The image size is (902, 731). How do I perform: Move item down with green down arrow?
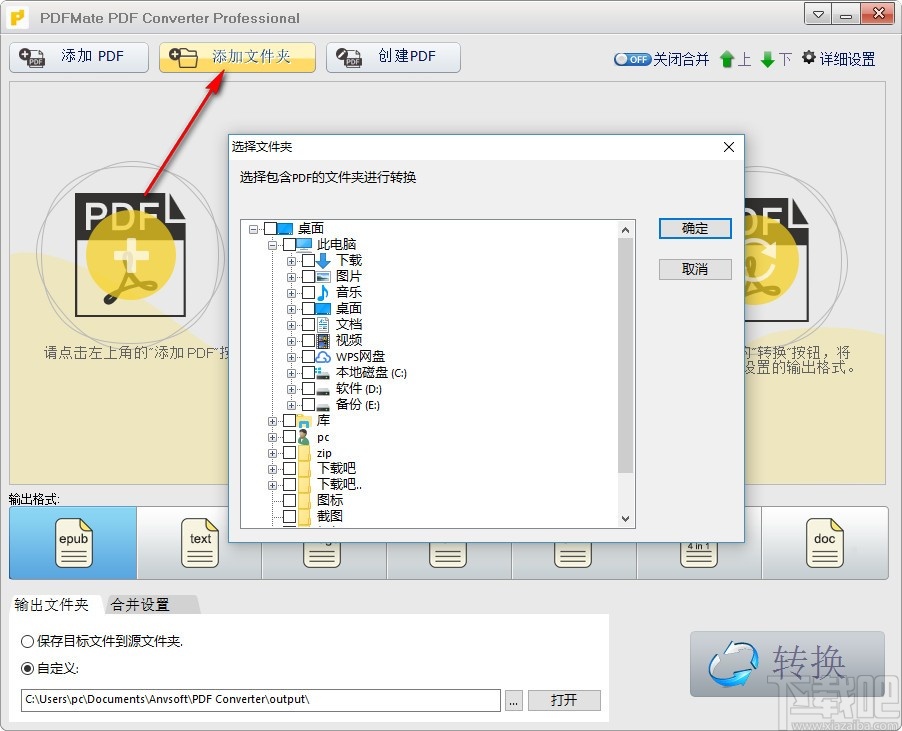pos(767,59)
